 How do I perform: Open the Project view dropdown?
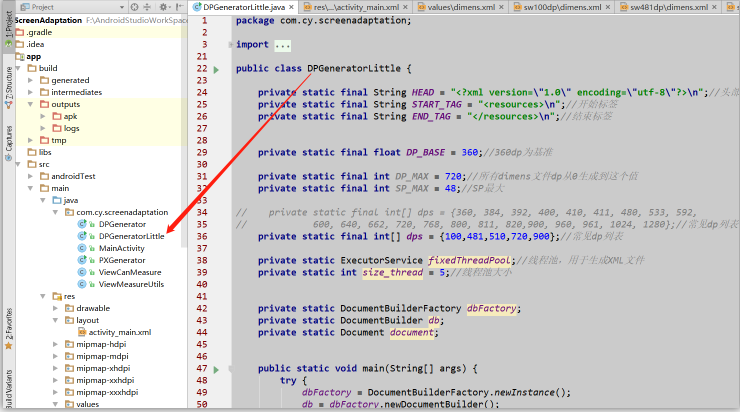122,7
